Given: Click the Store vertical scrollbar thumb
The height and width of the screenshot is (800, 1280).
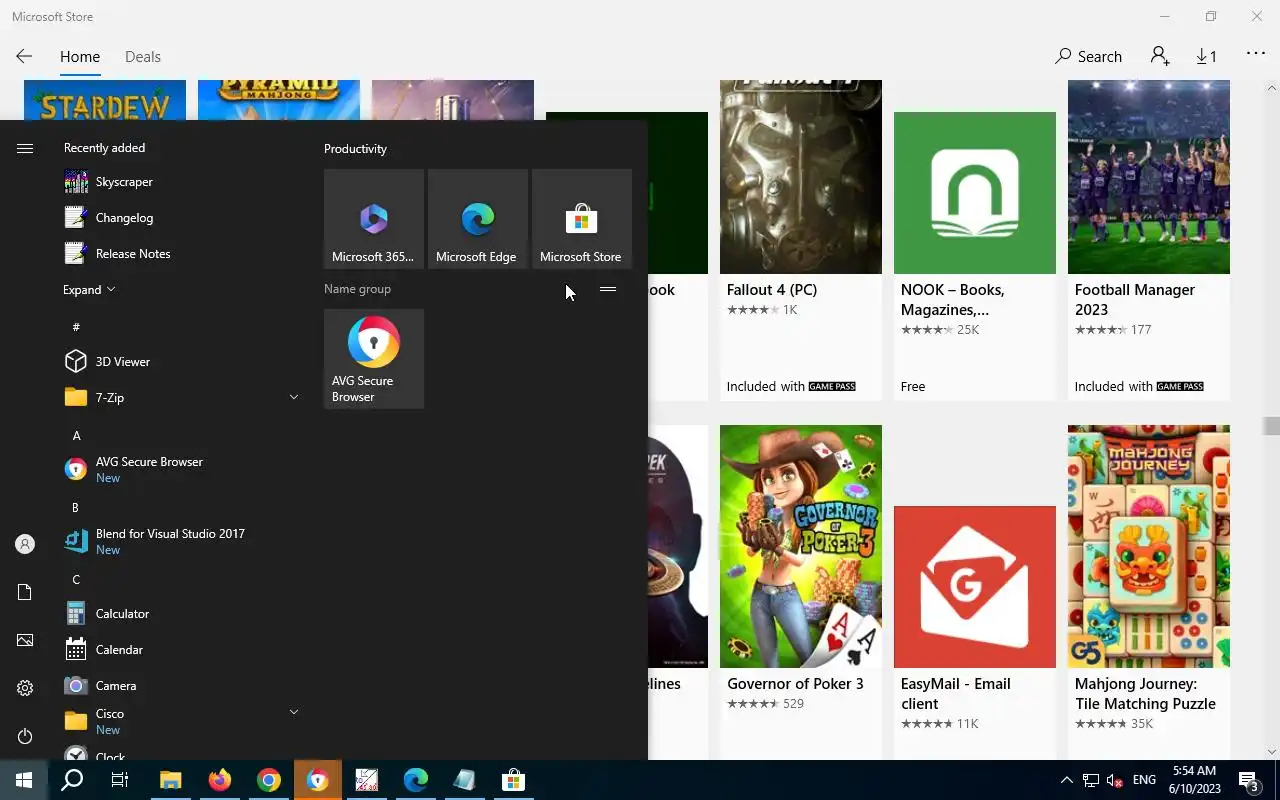Looking at the screenshot, I should point(1271,426).
